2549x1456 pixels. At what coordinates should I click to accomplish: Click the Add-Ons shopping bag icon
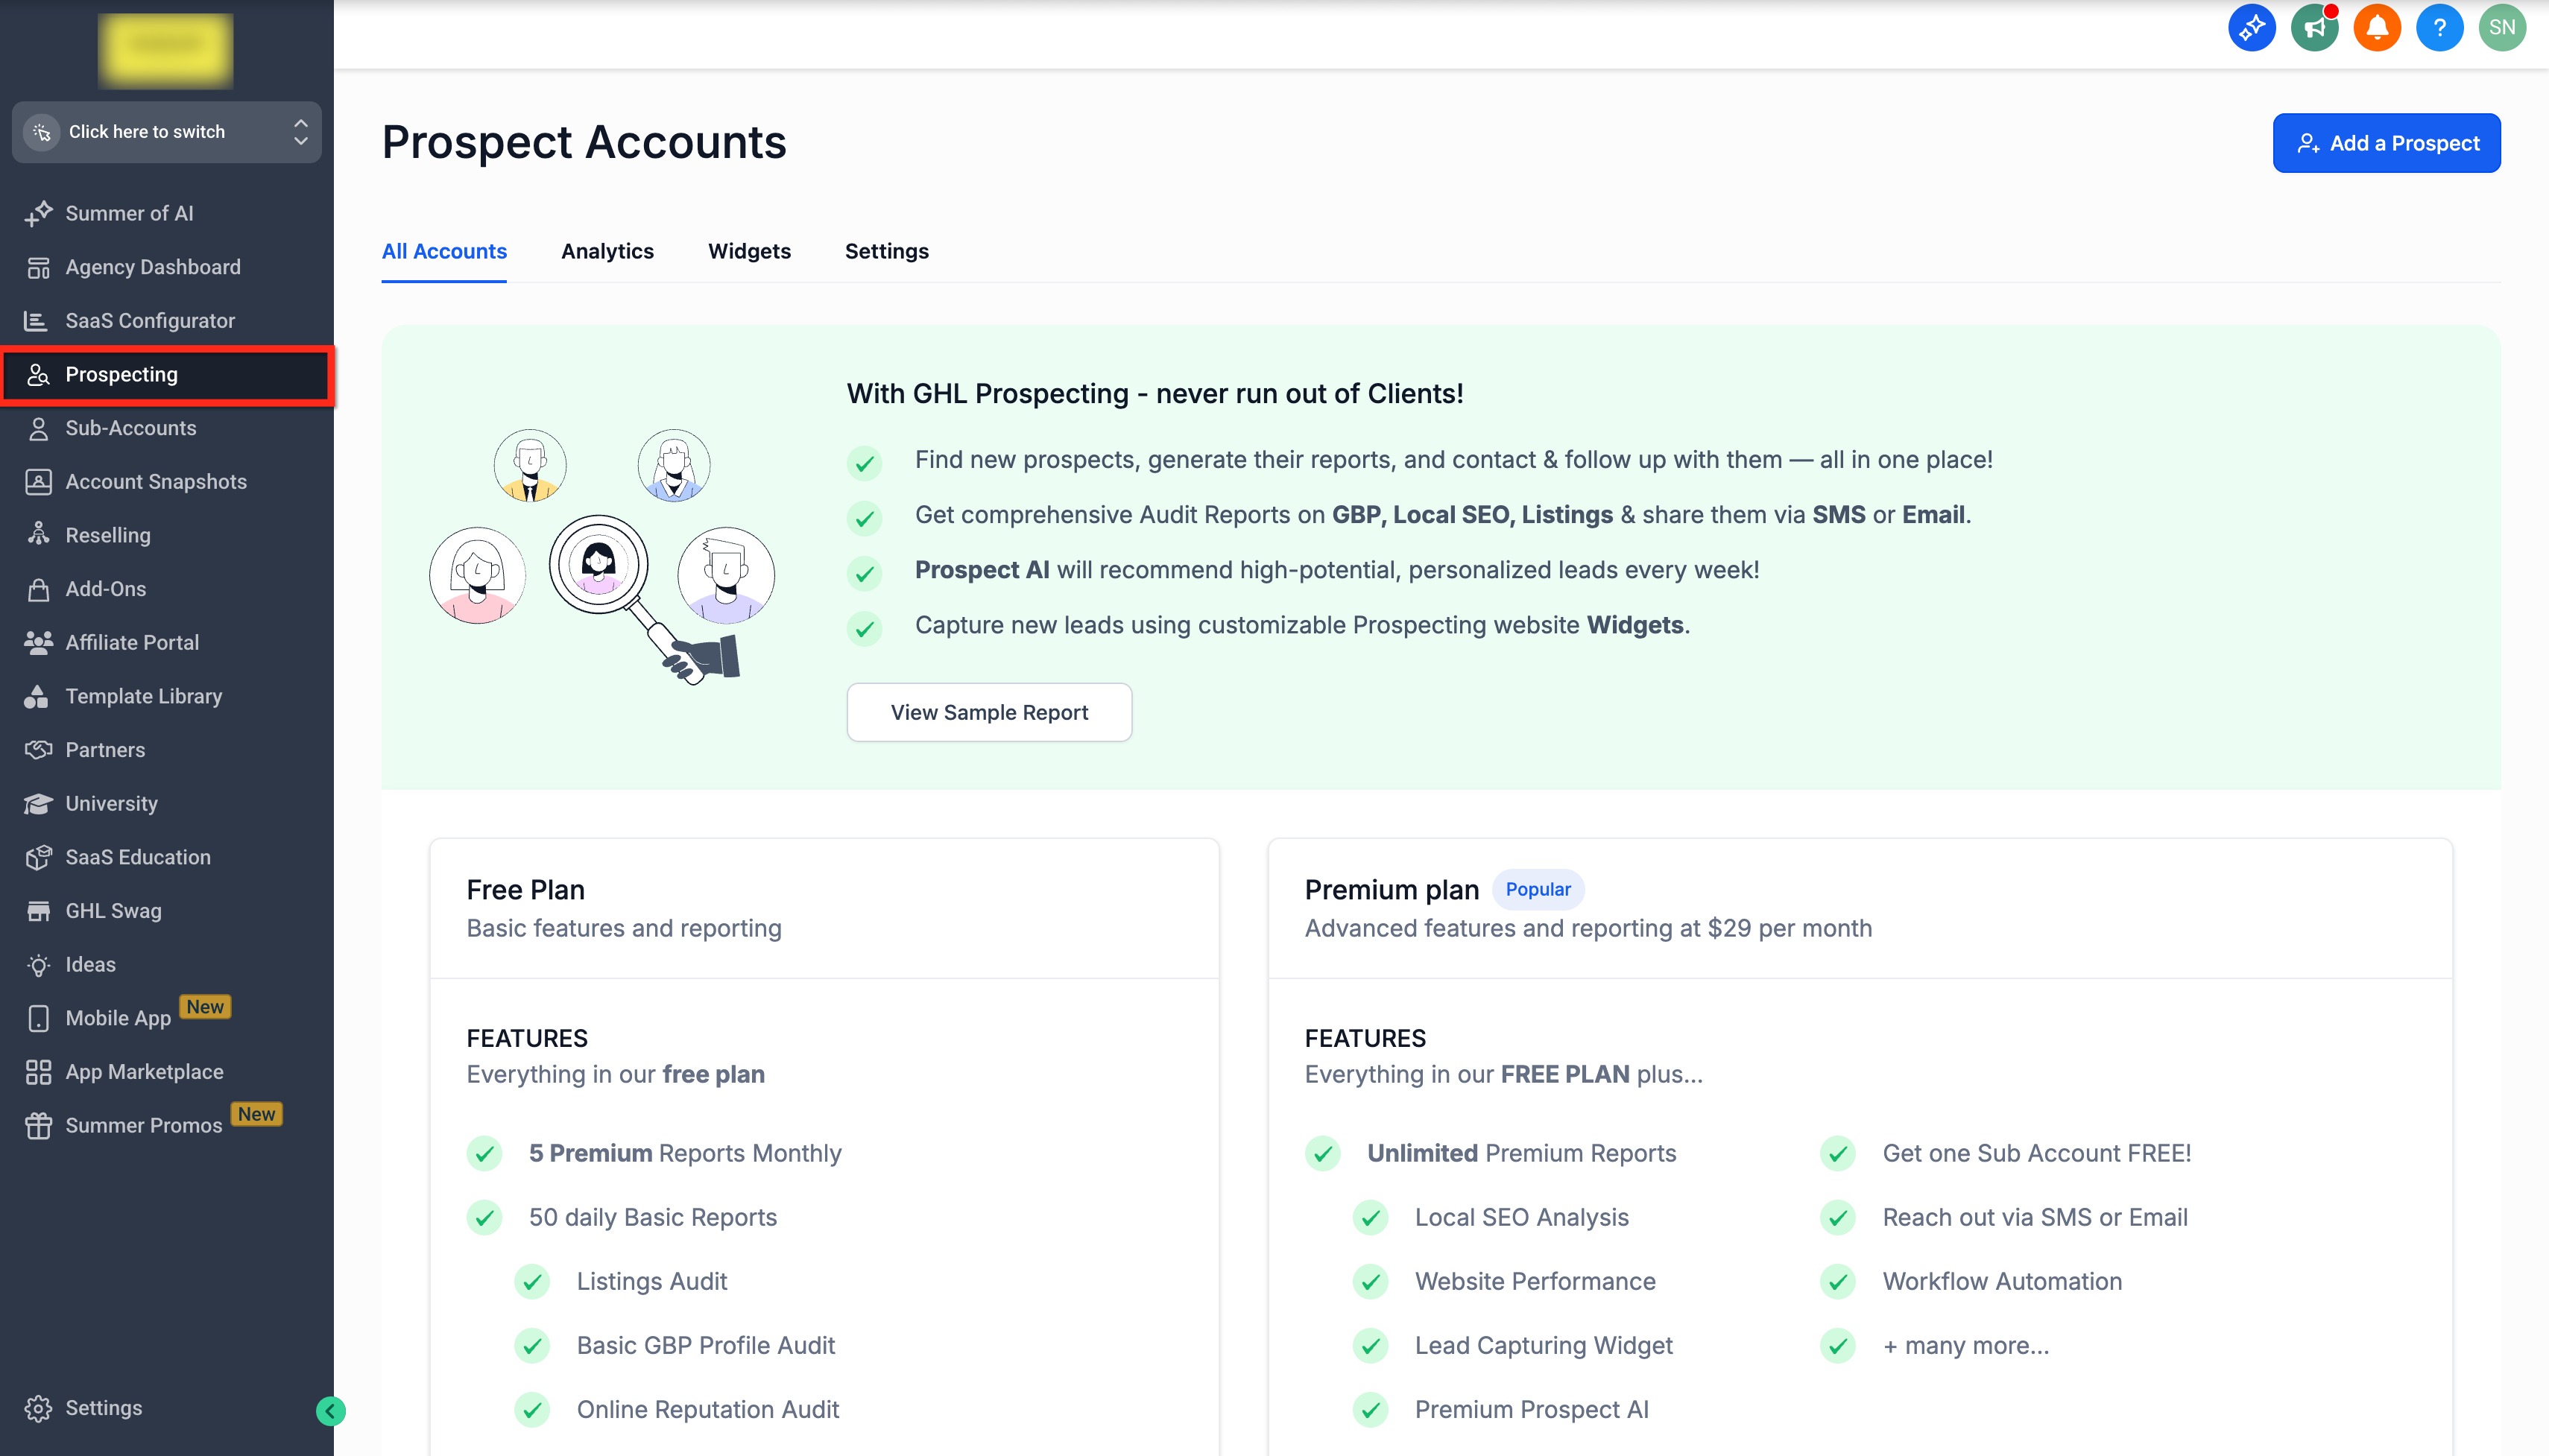(38, 589)
